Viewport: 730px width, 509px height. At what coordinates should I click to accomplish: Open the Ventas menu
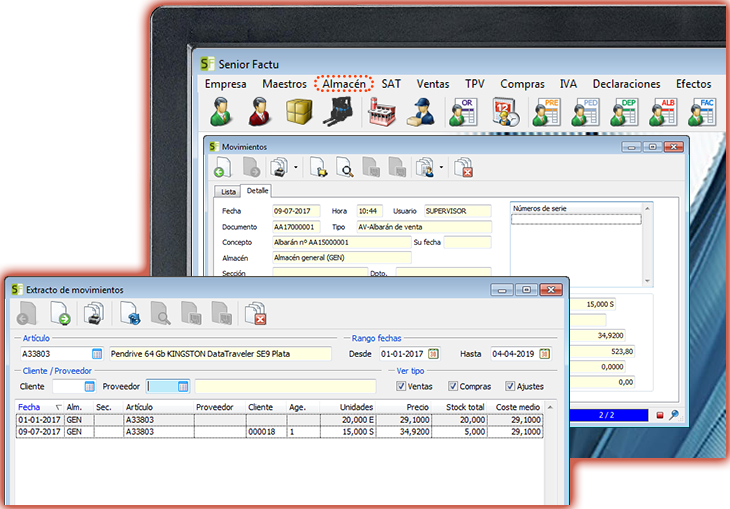pos(433,84)
